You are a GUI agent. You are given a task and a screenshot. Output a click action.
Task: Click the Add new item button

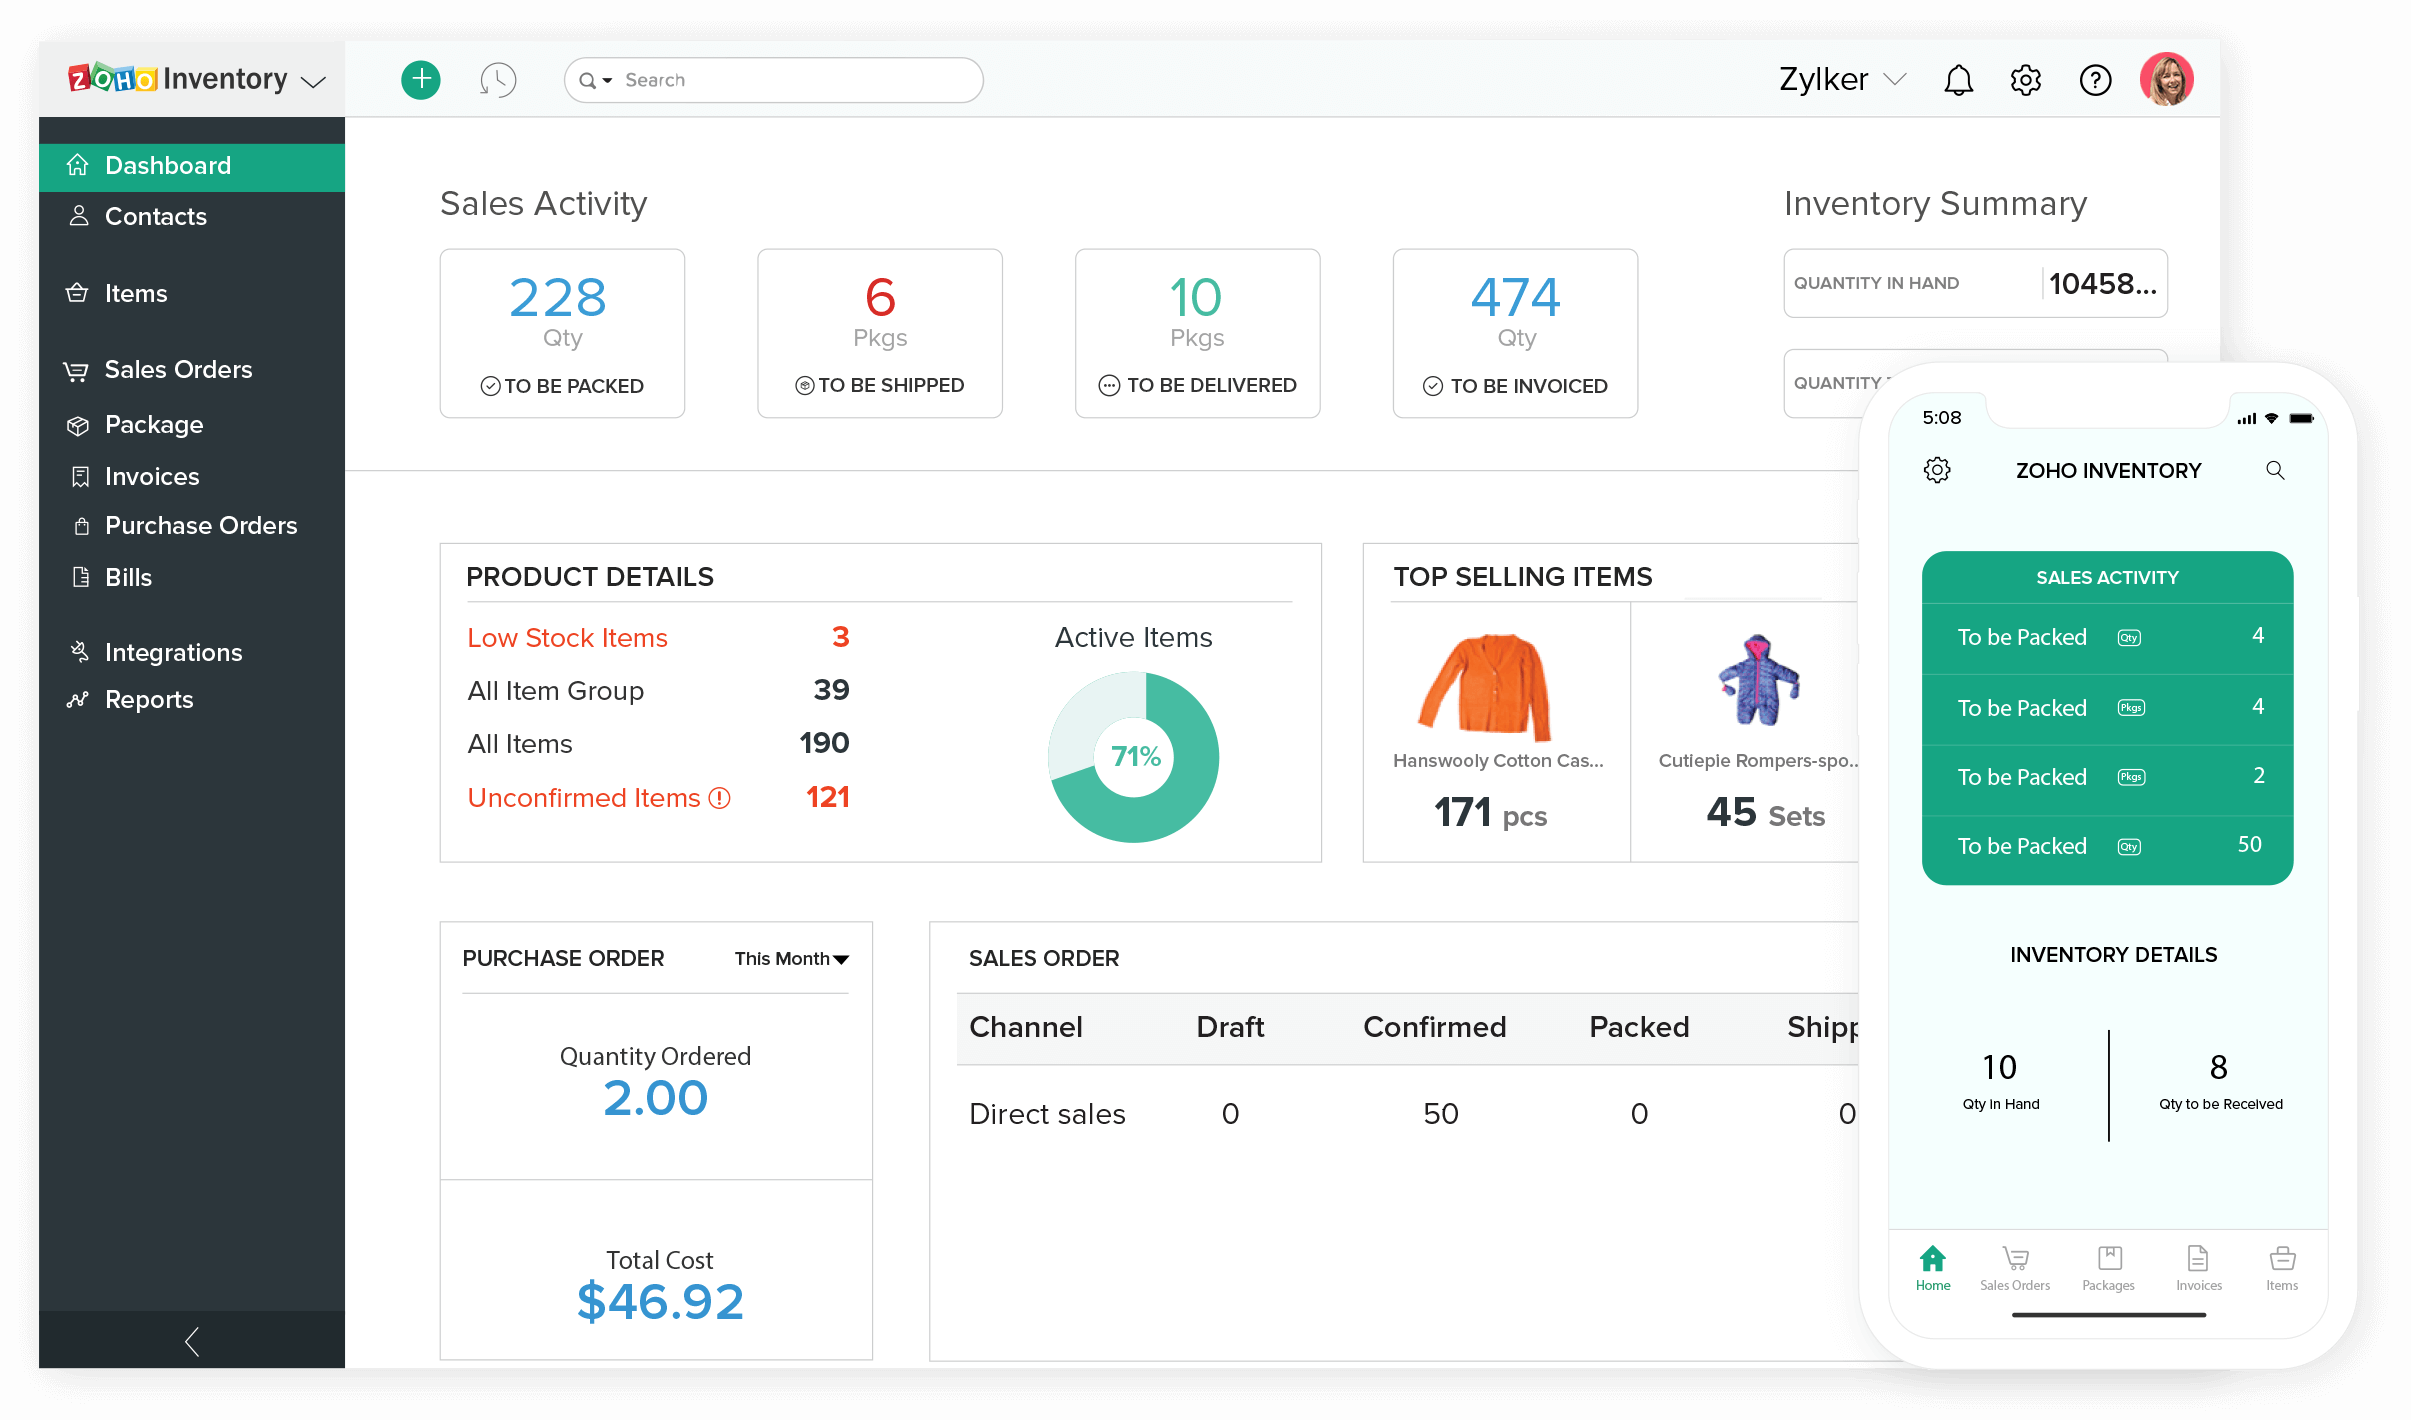[422, 78]
